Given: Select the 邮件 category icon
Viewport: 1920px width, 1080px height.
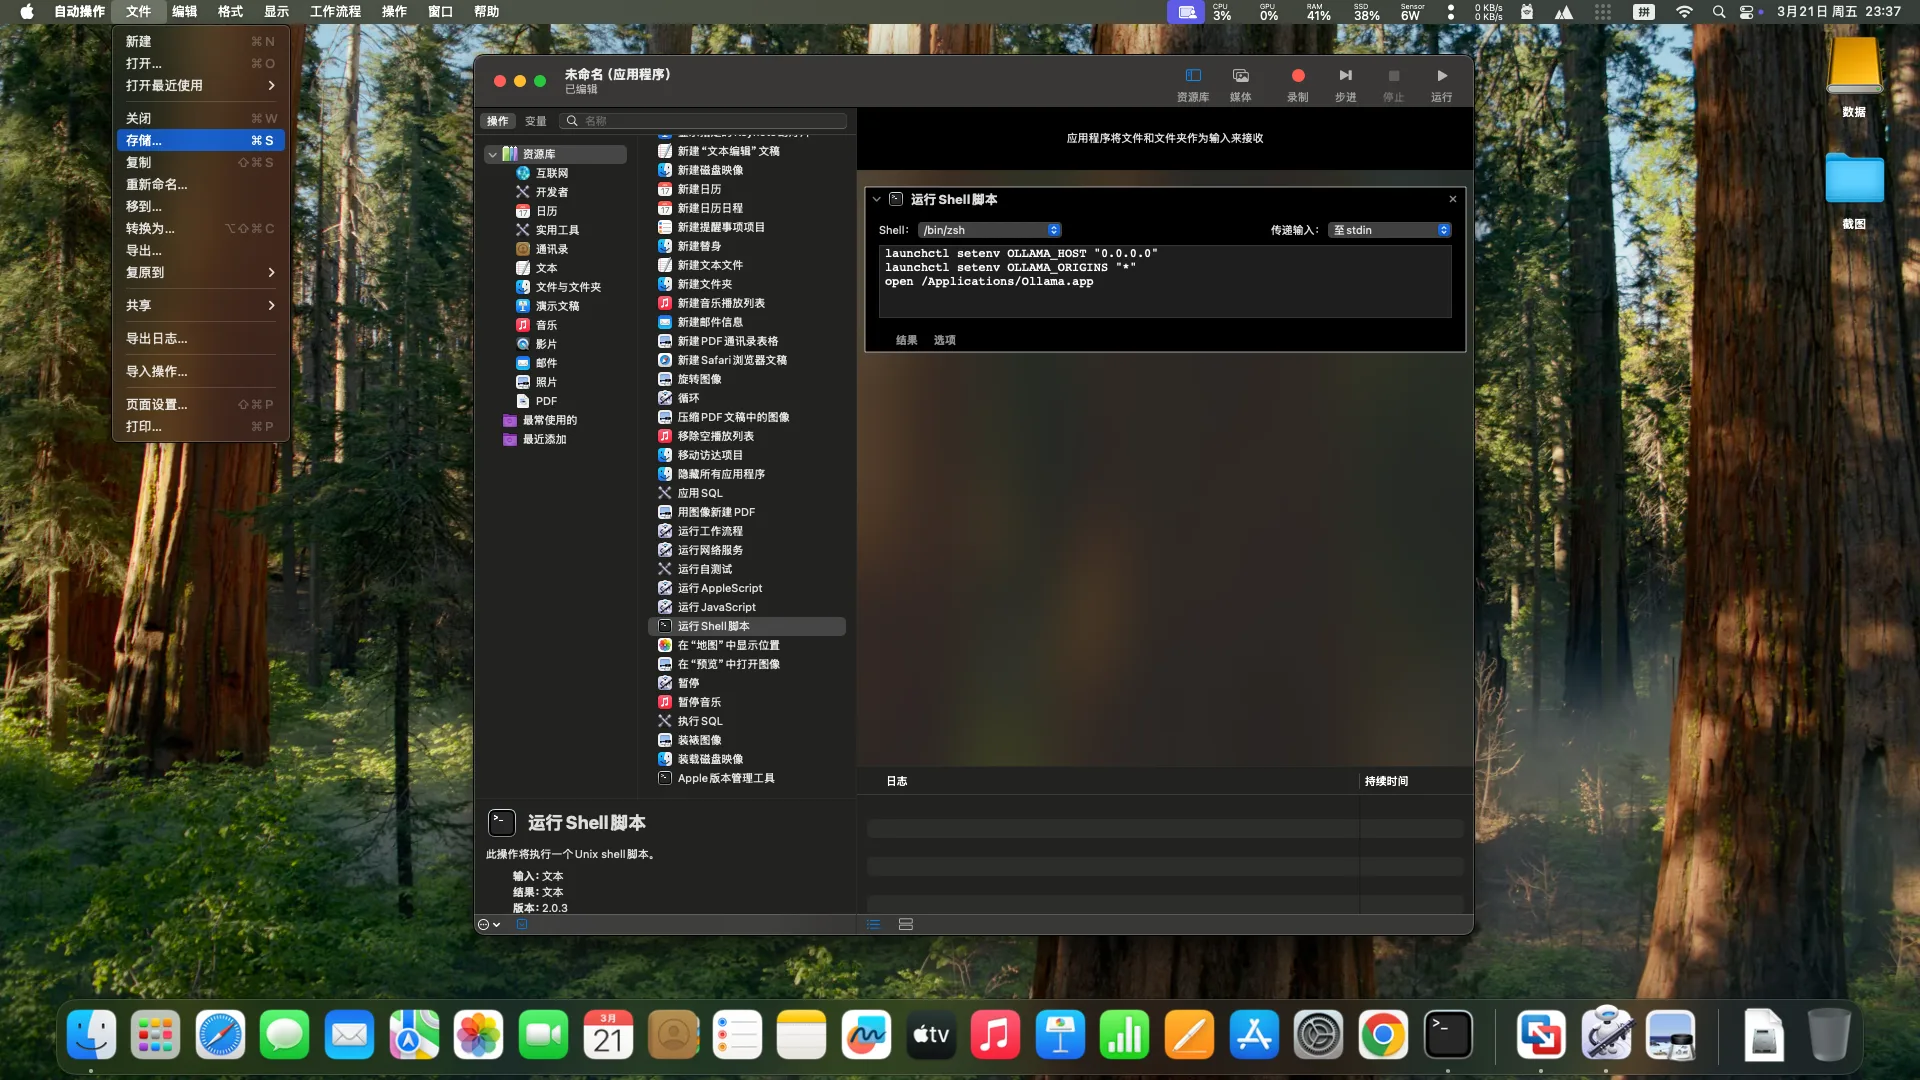Looking at the screenshot, I should [x=523, y=363].
